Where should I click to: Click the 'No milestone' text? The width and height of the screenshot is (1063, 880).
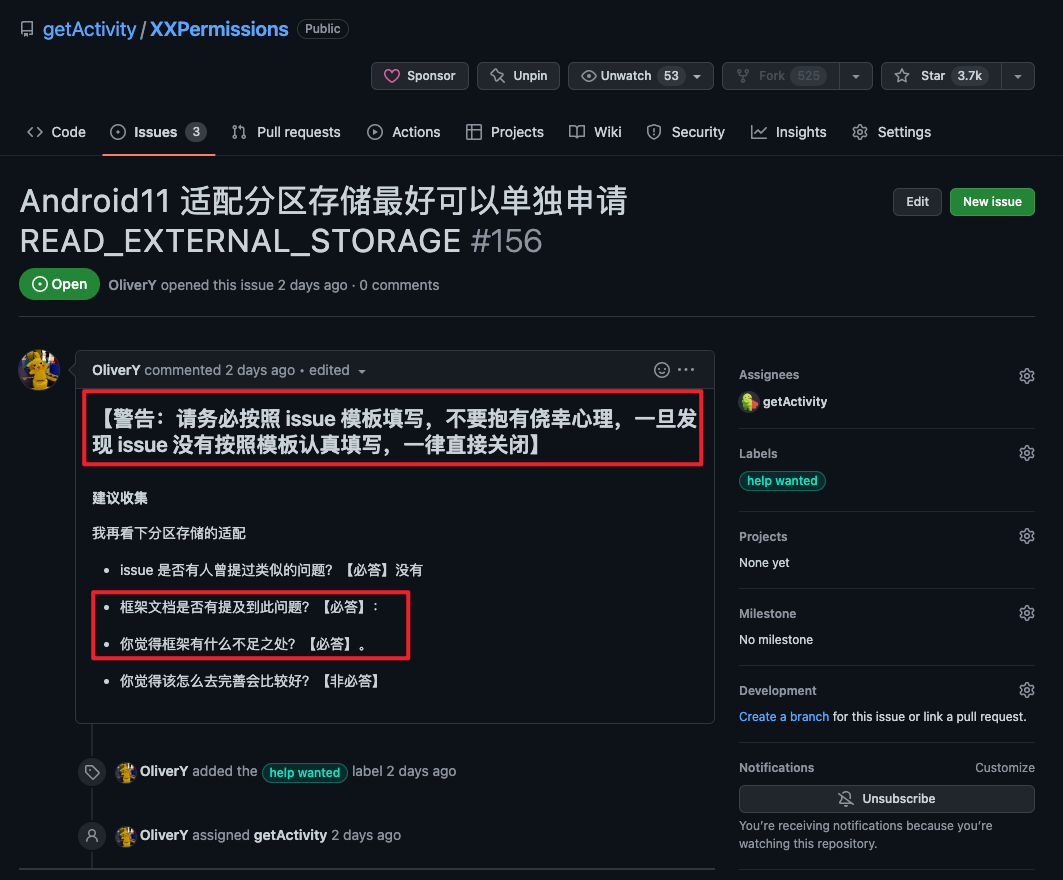click(x=776, y=639)
